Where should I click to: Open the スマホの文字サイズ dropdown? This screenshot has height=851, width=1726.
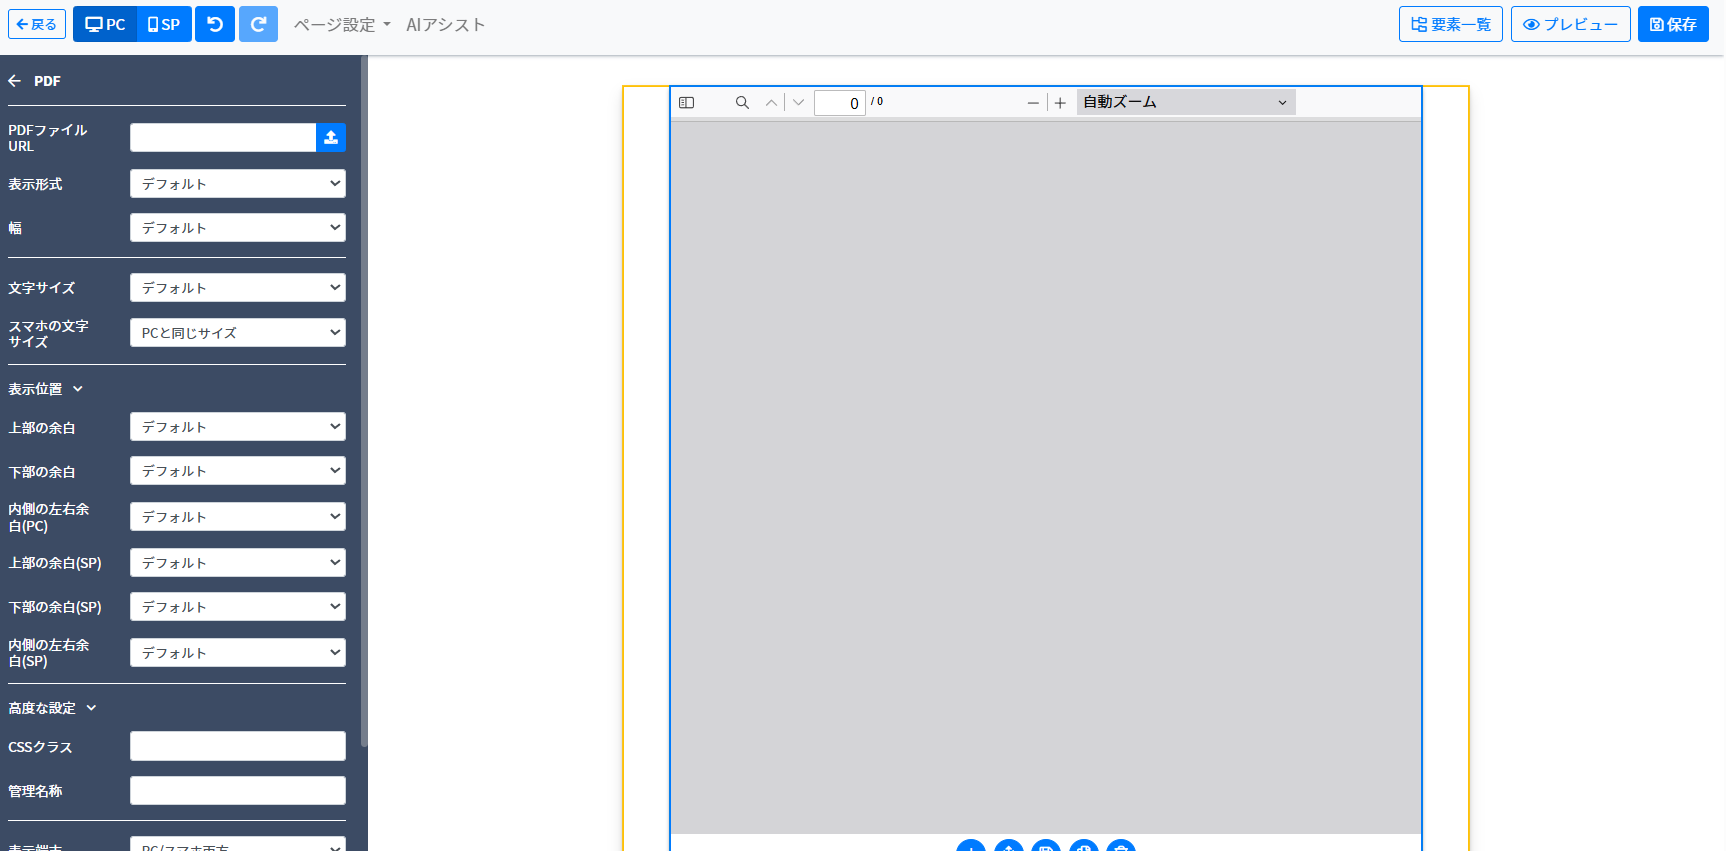coord(237,333)
